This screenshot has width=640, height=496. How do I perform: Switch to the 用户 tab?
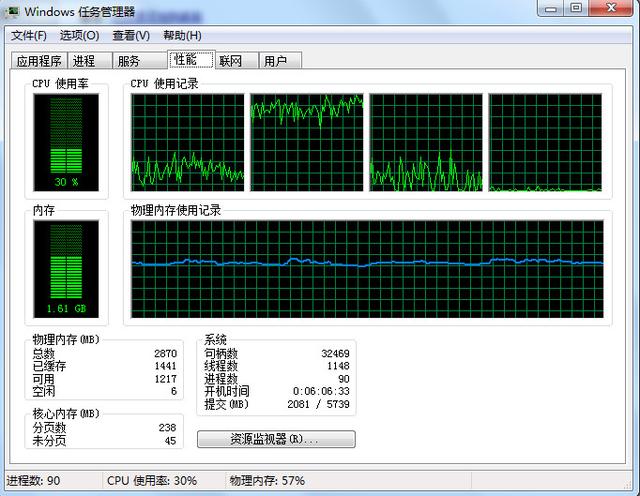coord(276,61)
